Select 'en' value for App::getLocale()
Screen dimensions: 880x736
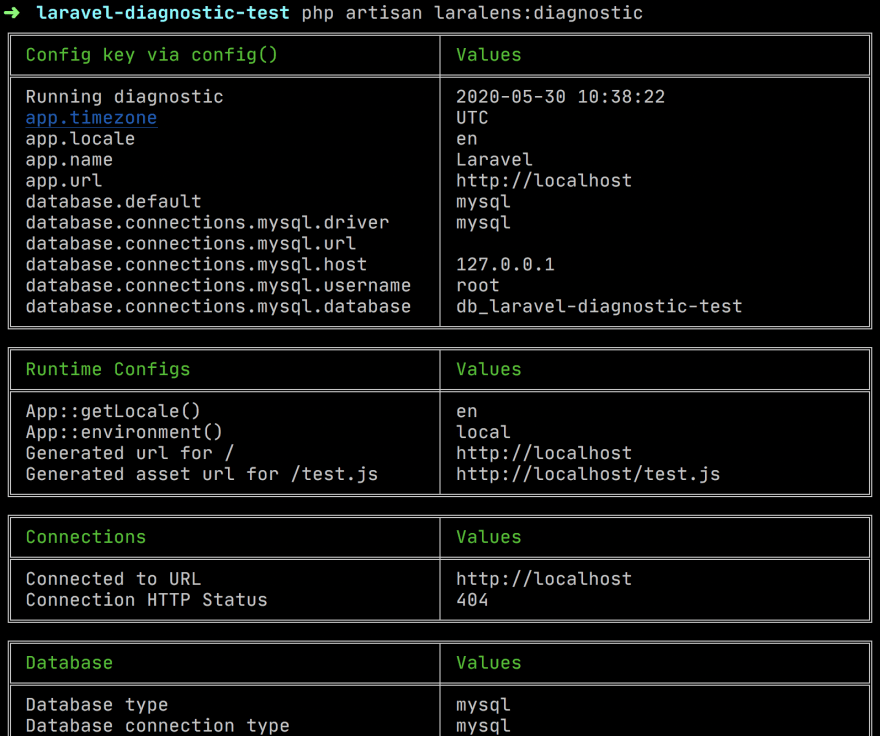tap(466, 411)
